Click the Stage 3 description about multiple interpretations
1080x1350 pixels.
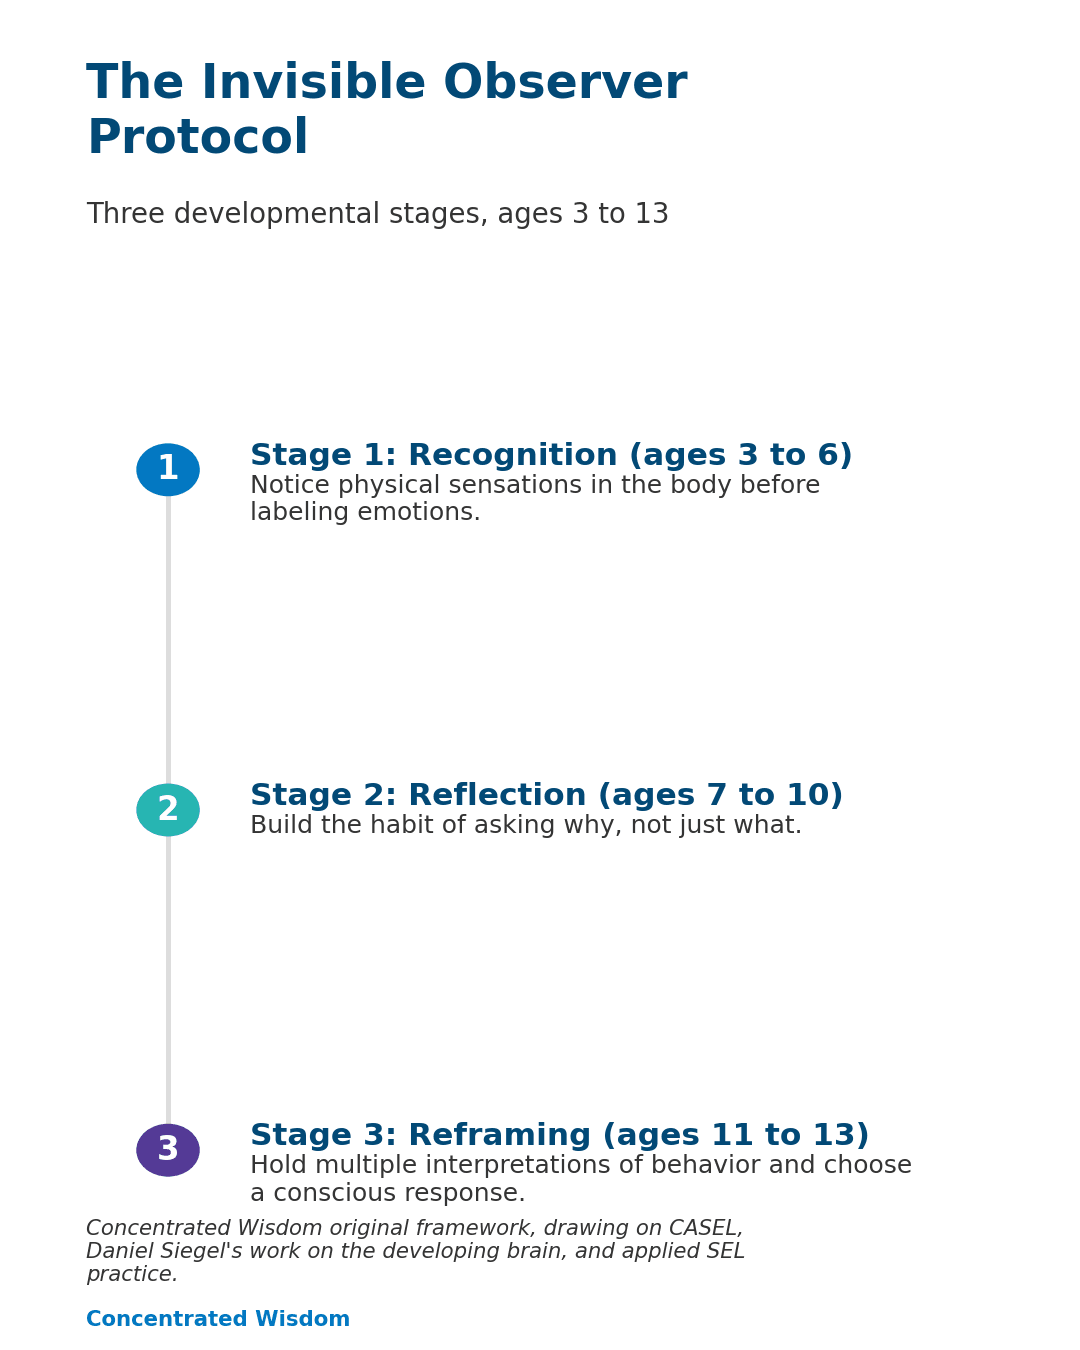tap(581, 1180)
